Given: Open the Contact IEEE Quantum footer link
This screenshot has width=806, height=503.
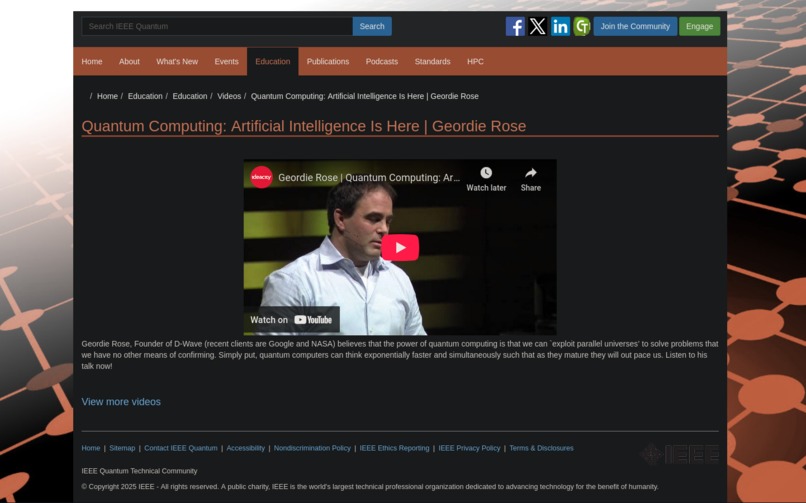Looking at the screenshot, I should 181,448.
